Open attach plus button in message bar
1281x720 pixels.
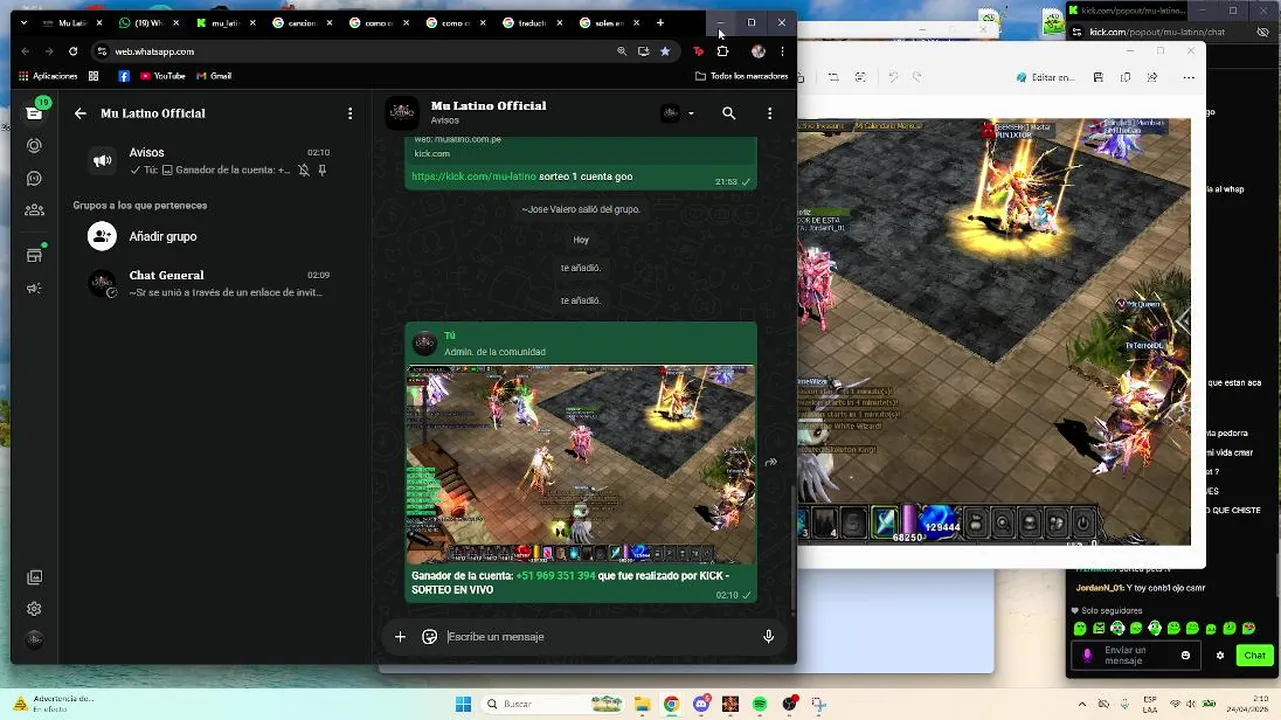tap(400, 637)
